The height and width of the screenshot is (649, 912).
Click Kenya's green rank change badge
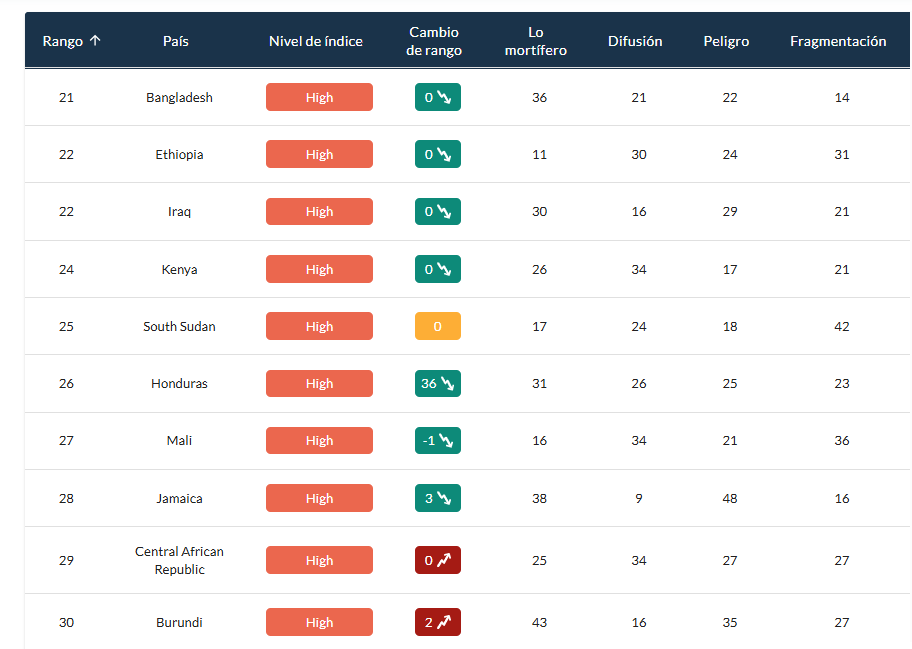click(438, 270)
